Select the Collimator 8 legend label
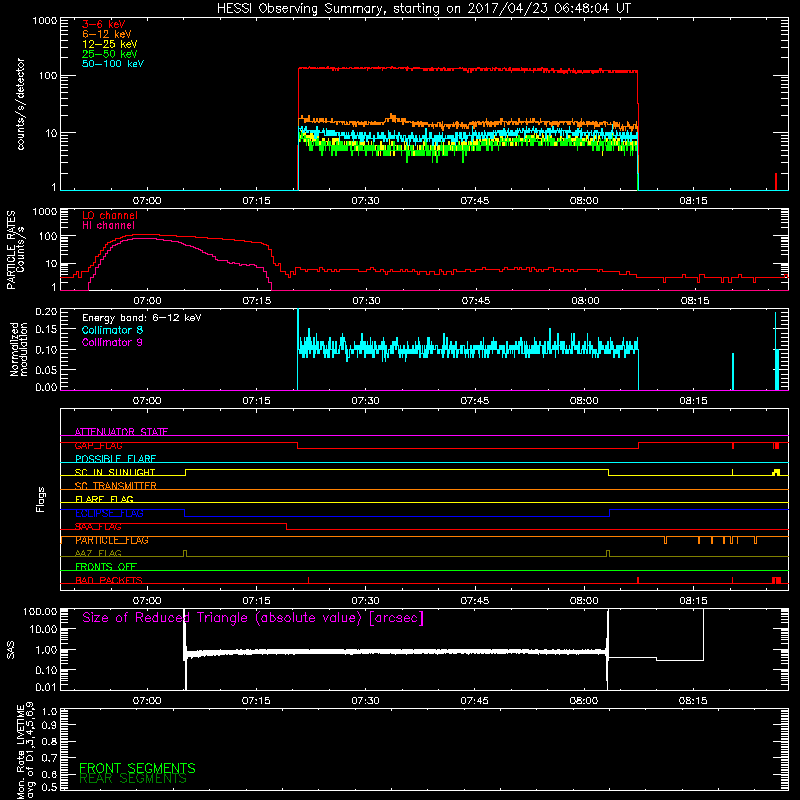 pos(112,330)
